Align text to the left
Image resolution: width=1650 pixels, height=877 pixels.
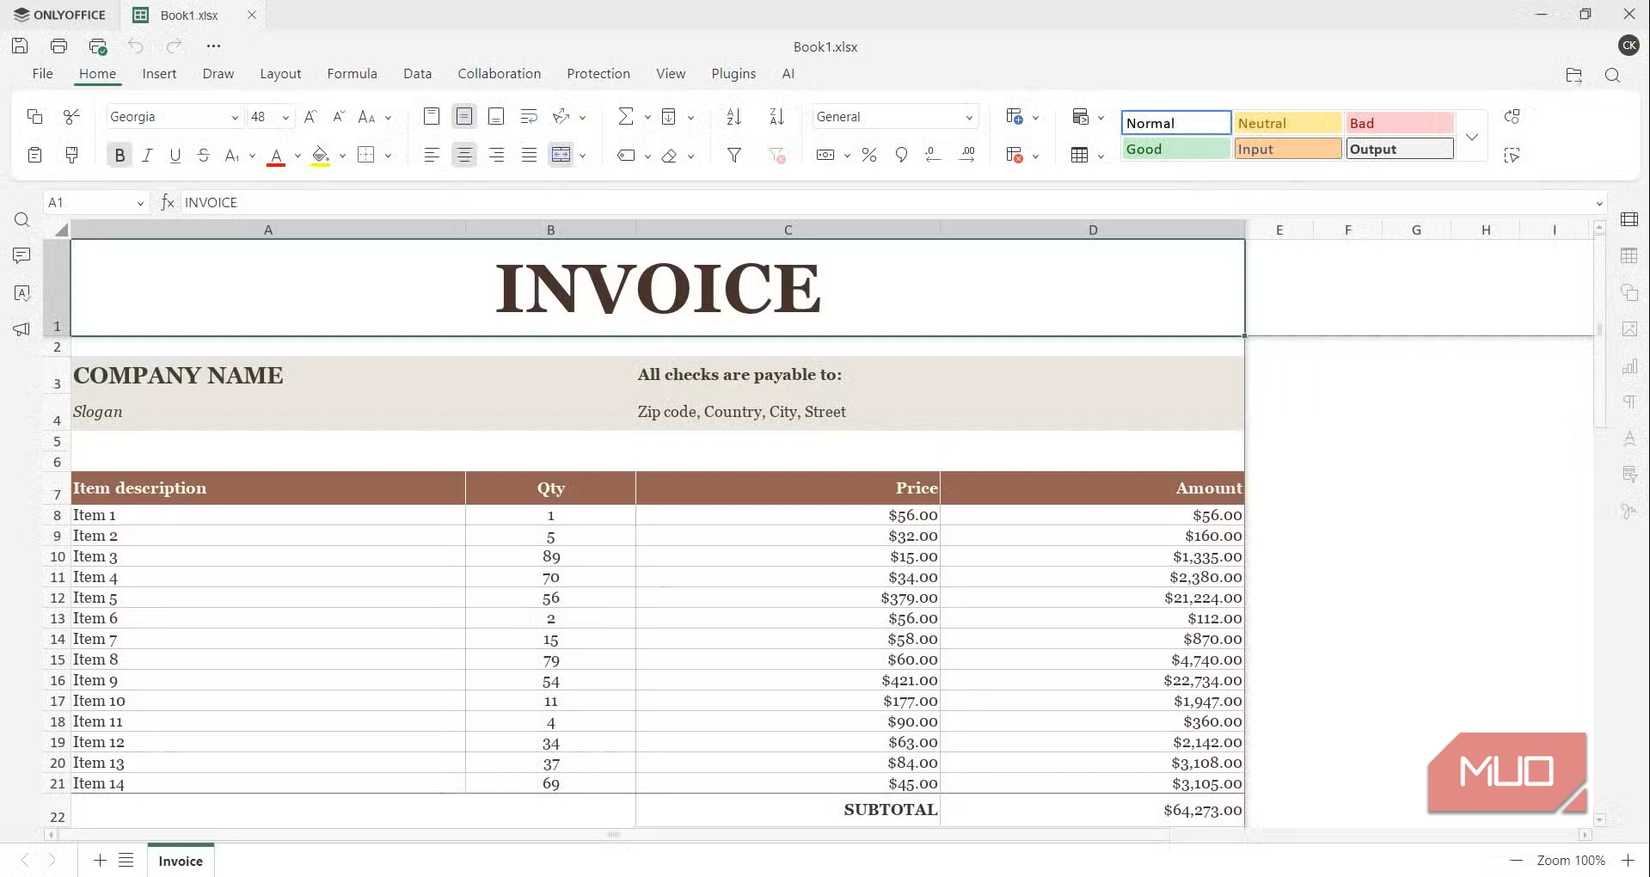[432, 155]
